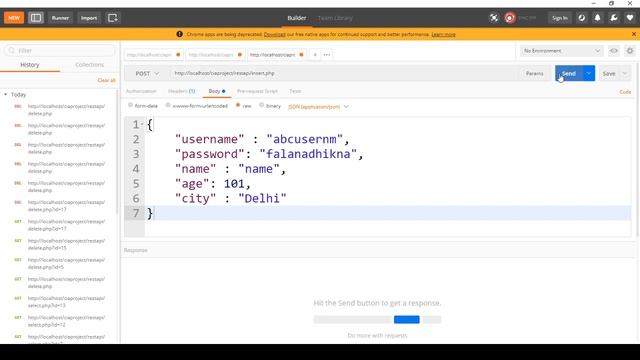Click the circular icon right of Sign In
The image size is (640, 360).
[x=582, y=18]
